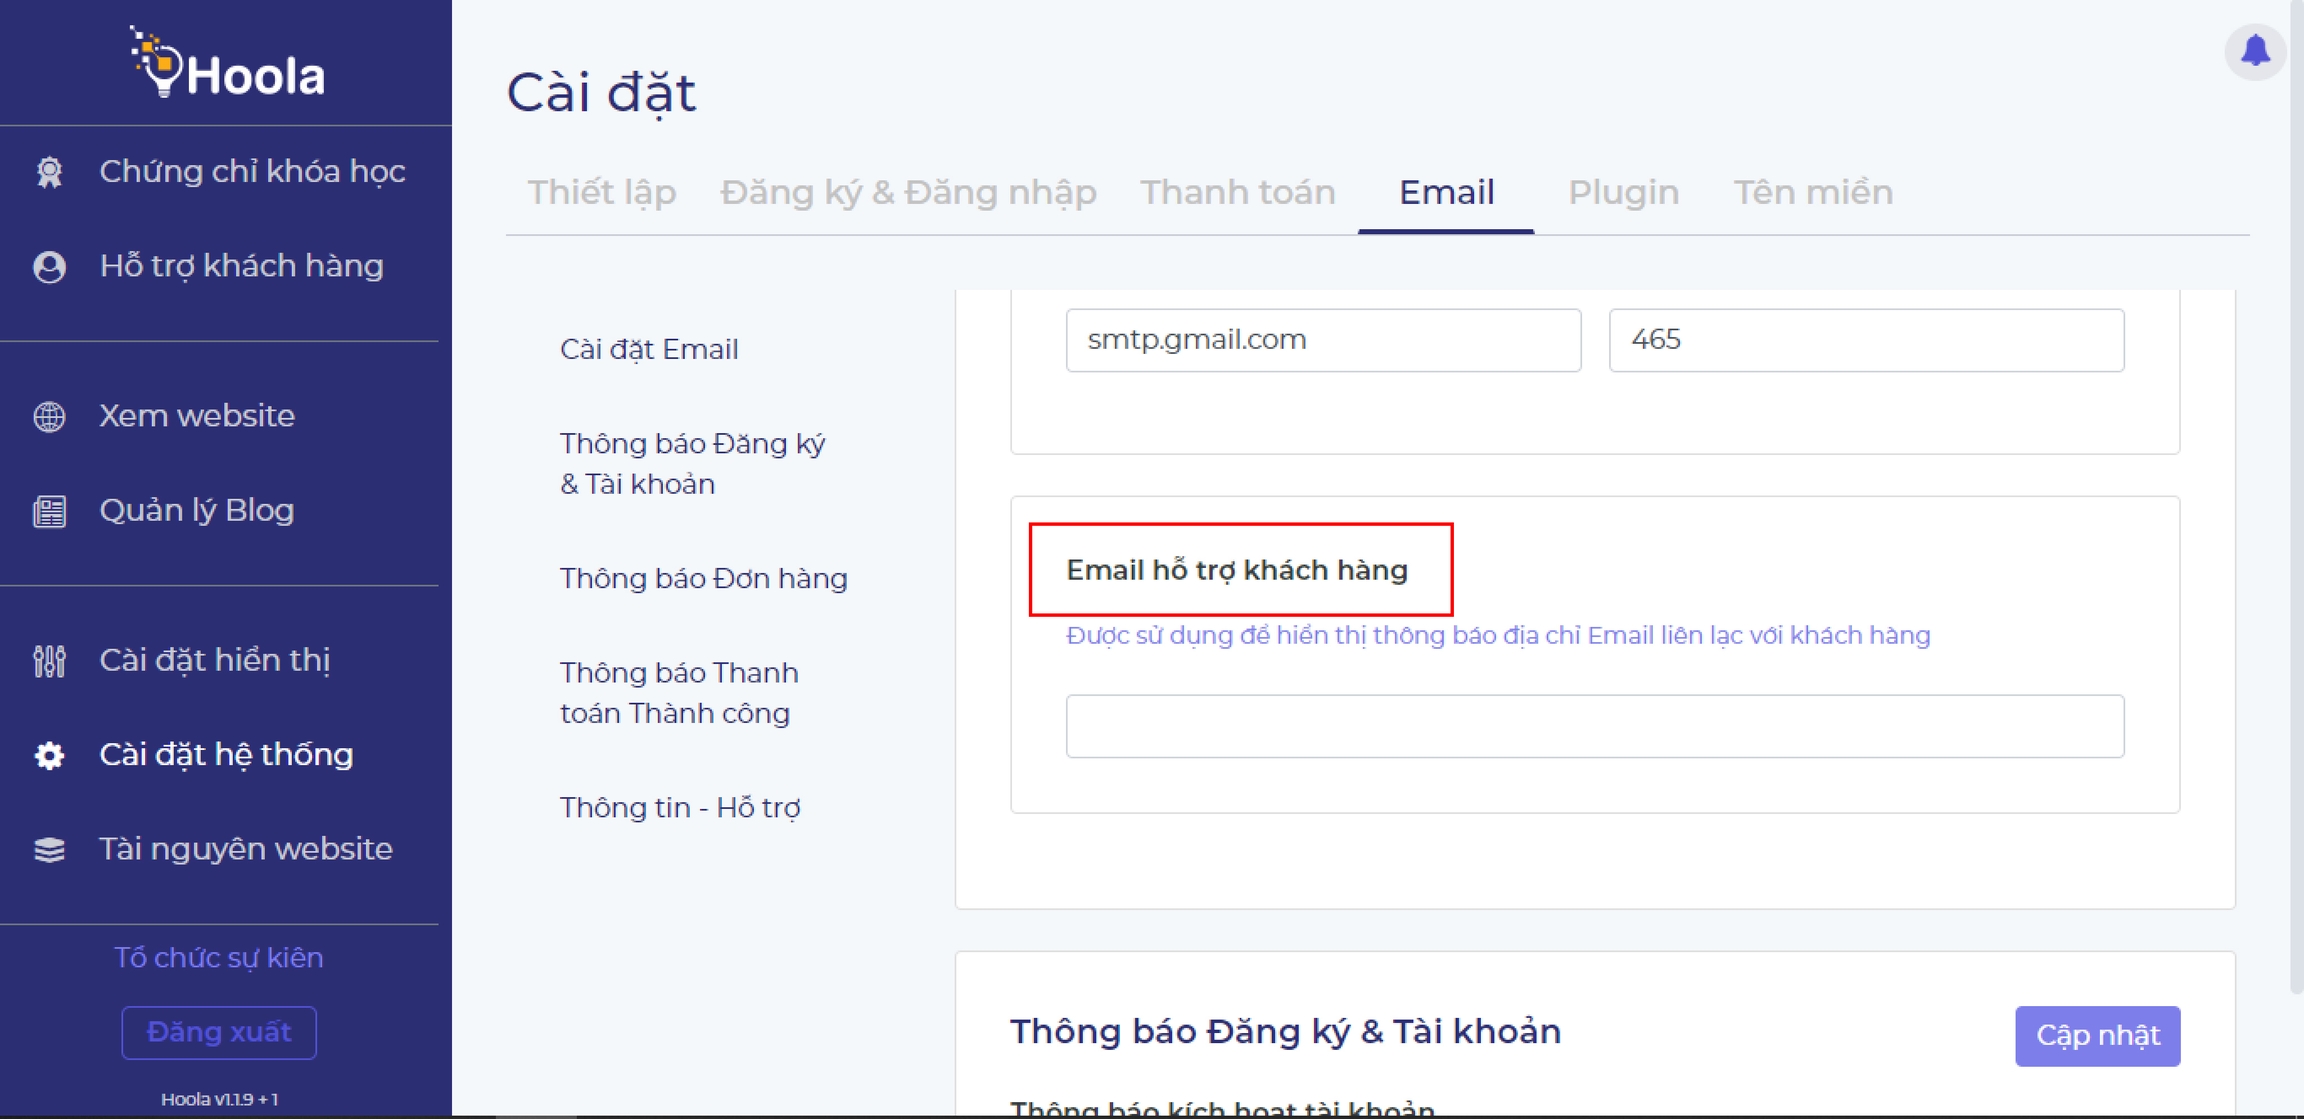The width and height of the screenshot is (2304, 1119).
Task: Click the Cài đặt hệ thống gear icon
Action: (x=49, y=755)
